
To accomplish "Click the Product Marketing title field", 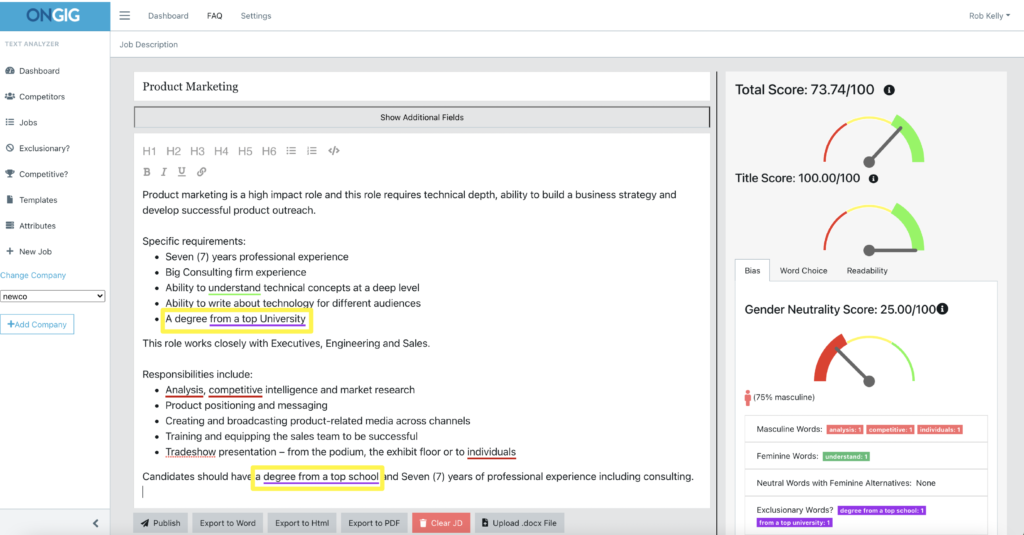I will click(422, 86).
